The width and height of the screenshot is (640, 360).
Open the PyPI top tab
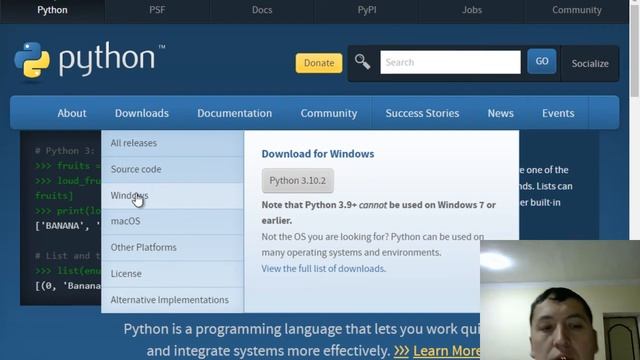[367, 10]
